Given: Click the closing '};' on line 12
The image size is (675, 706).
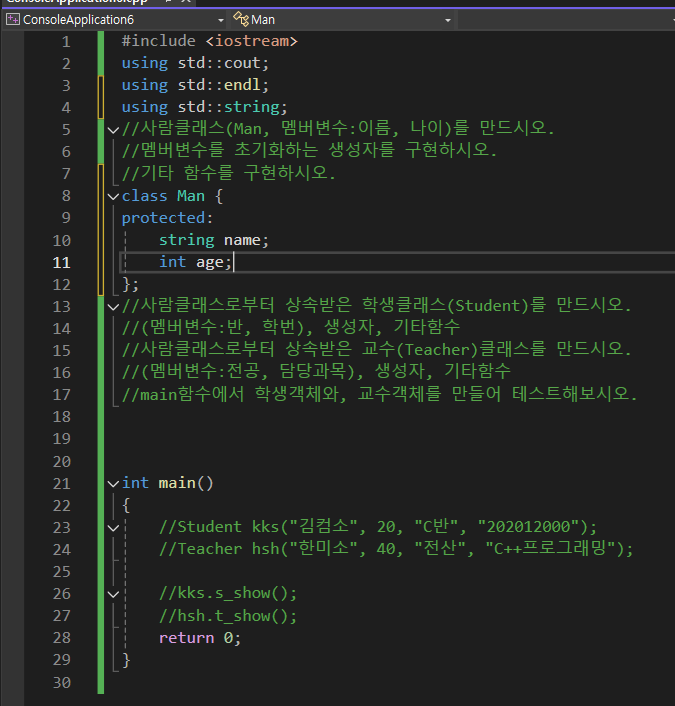Looking at the screenshot, I should [x=131, y=284].
